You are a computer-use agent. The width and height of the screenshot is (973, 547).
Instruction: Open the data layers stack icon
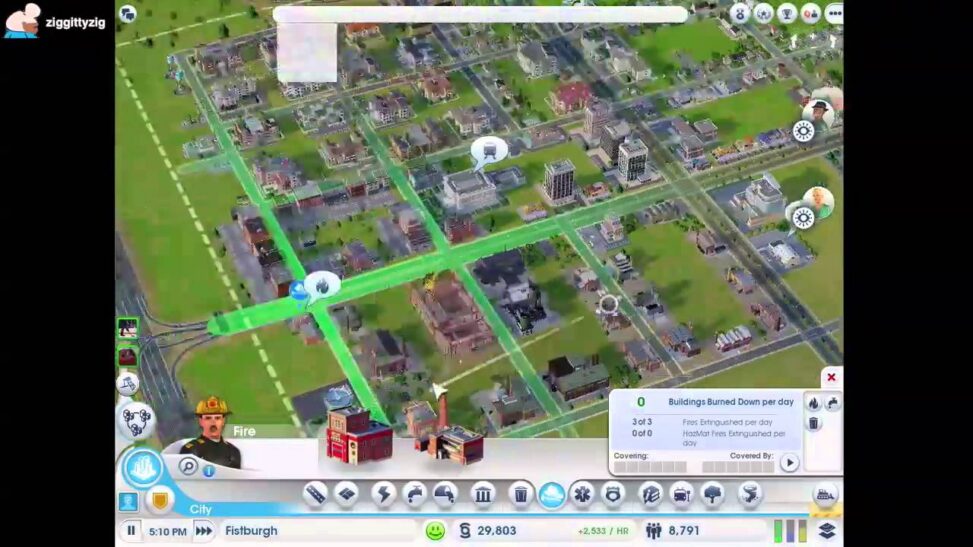click(x=827, y=531)
